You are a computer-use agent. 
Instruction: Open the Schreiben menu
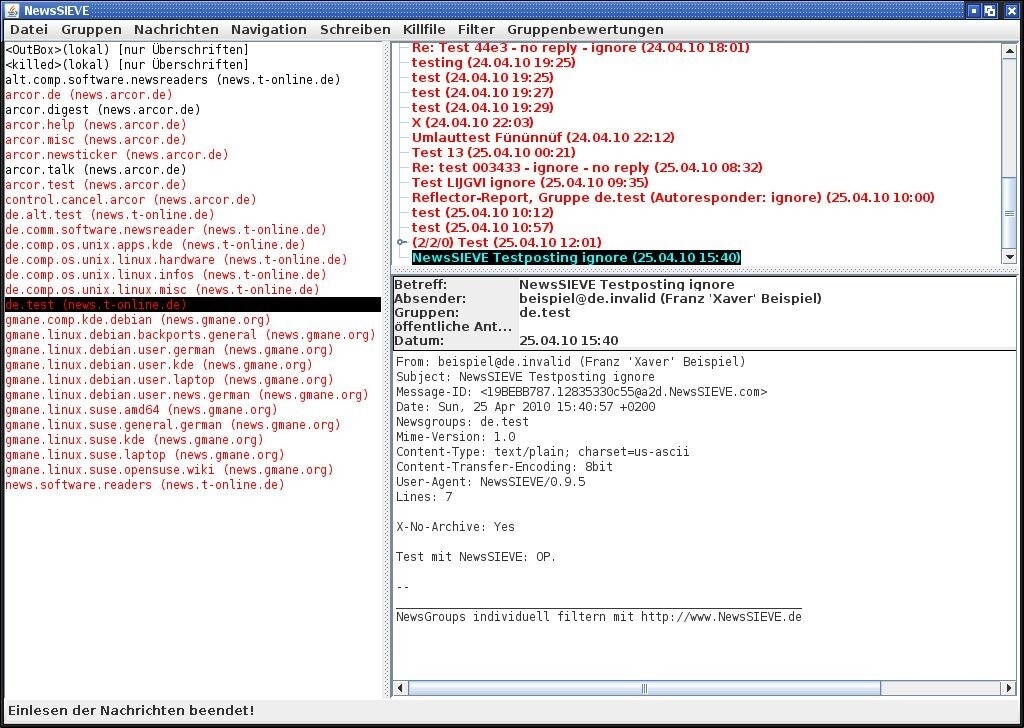click(355, 29)
